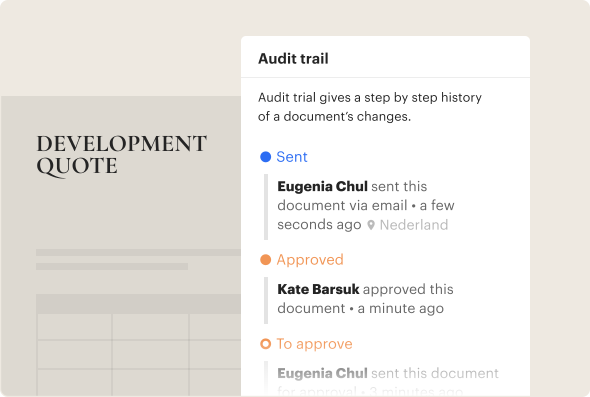The image size is (590, 397).
Task: Click Eugenia Chul in the Sent entry
Action: point(322,186)
